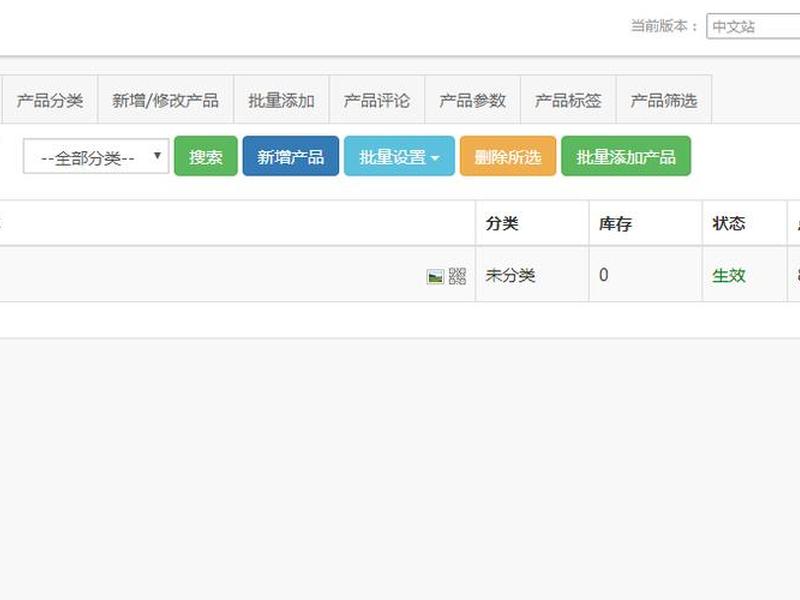Image resolution: width=800 pixels, height=600 pixels.
Task: Expand the 批量设置 dropdown button
Action: (x=399, y=156)
